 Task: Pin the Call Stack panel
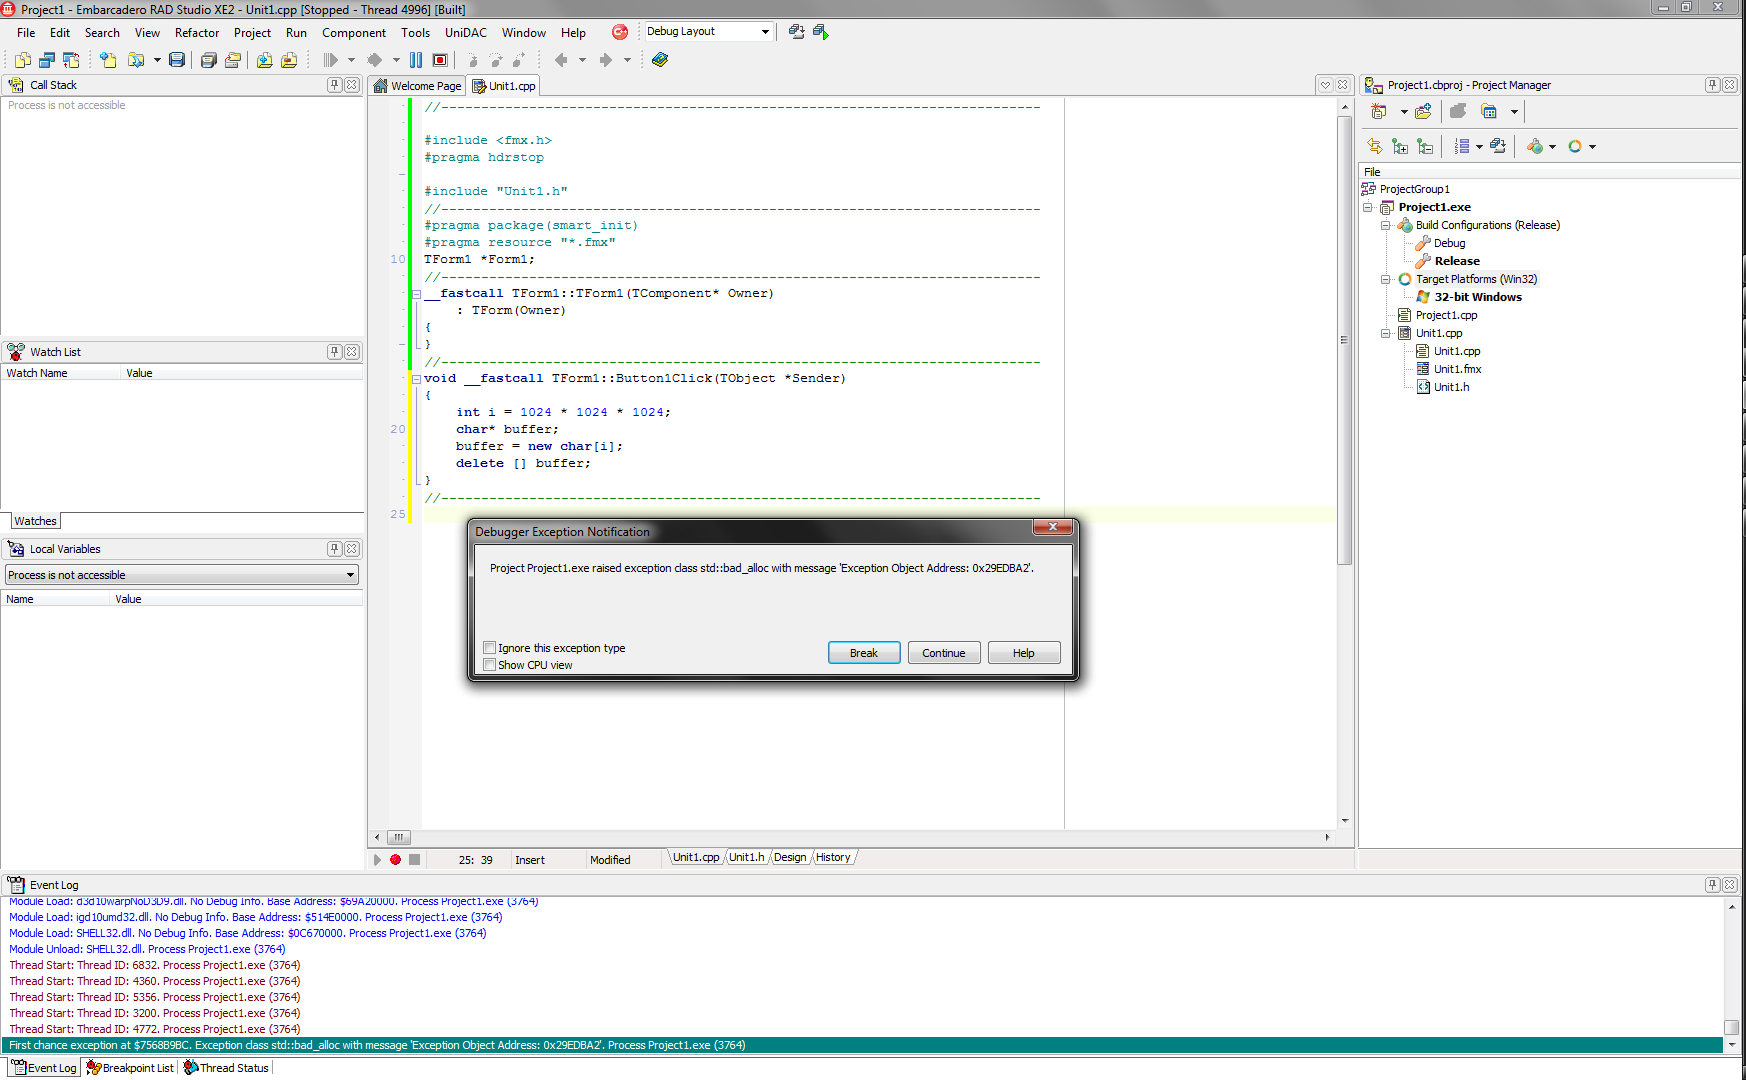tap(335, 85)
